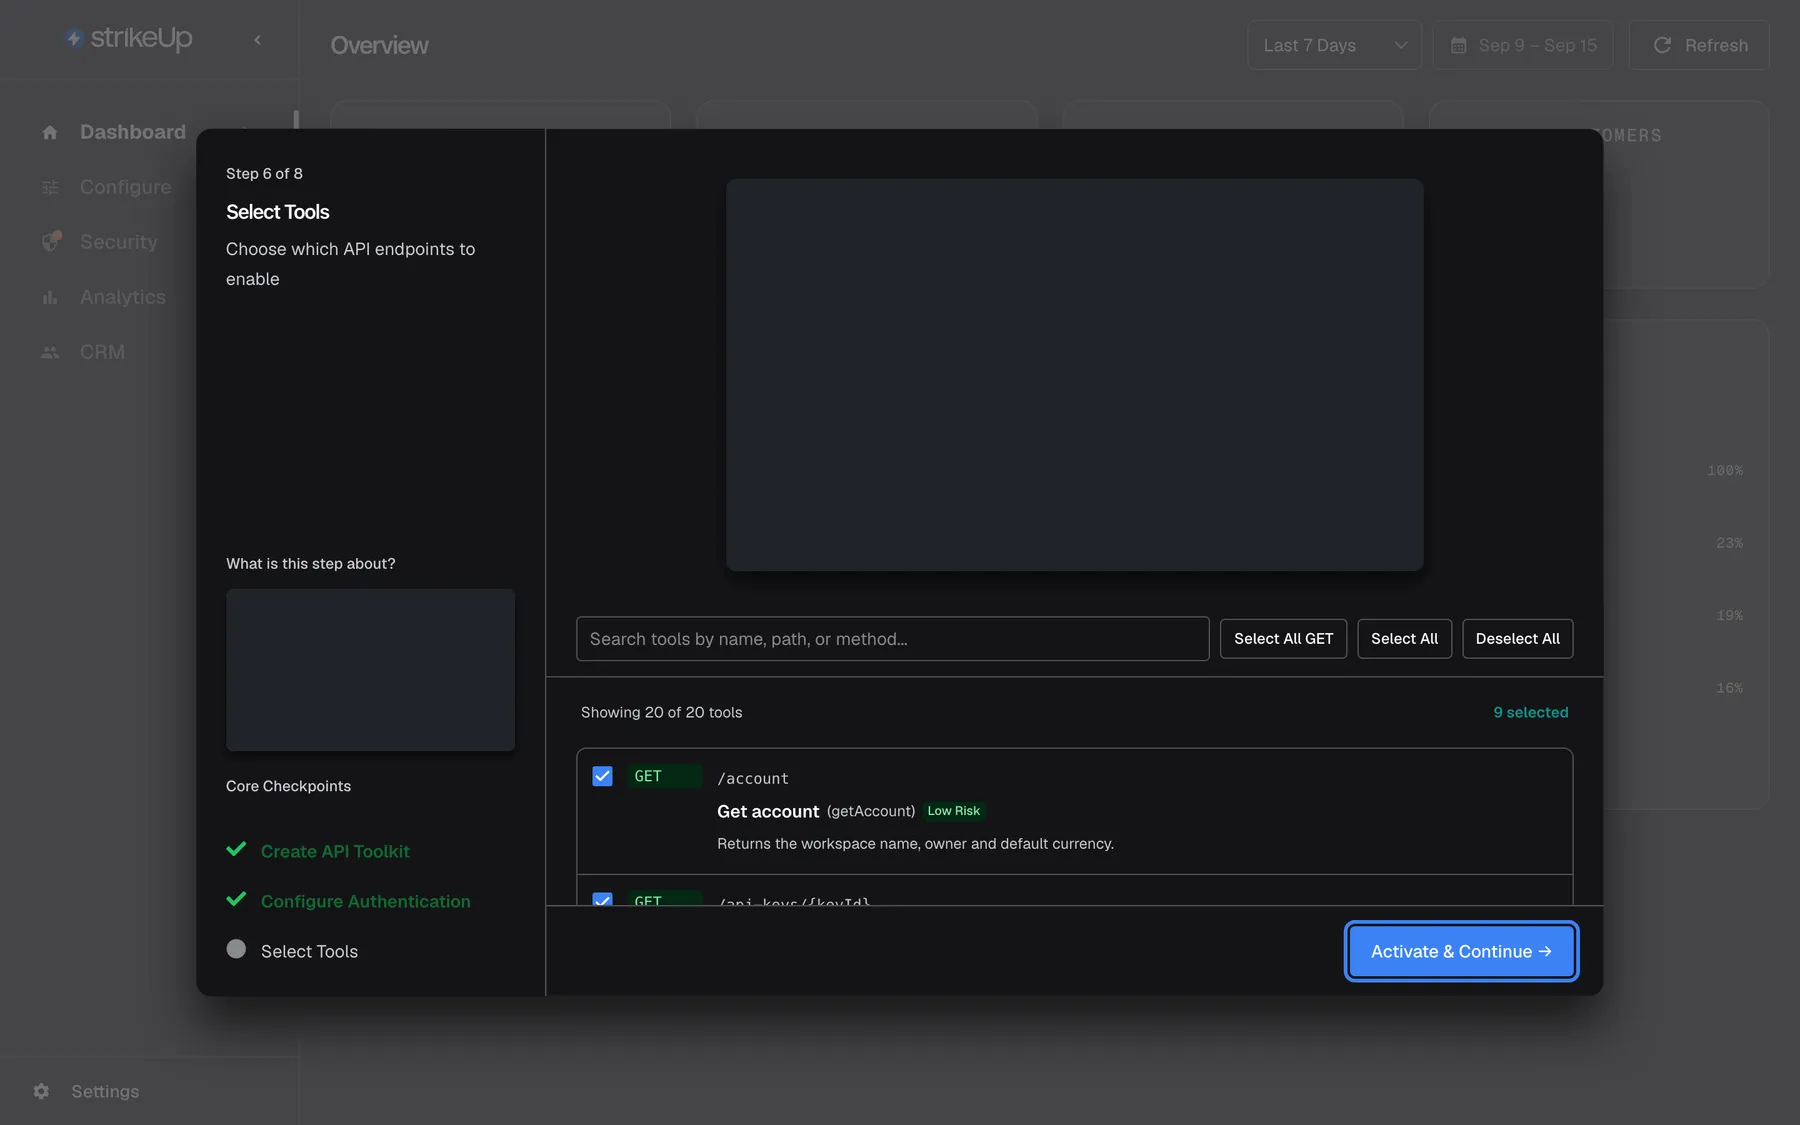Click the Search tools input field
The height and width of the screenshot is (1125, 1800).
[892, 639]
